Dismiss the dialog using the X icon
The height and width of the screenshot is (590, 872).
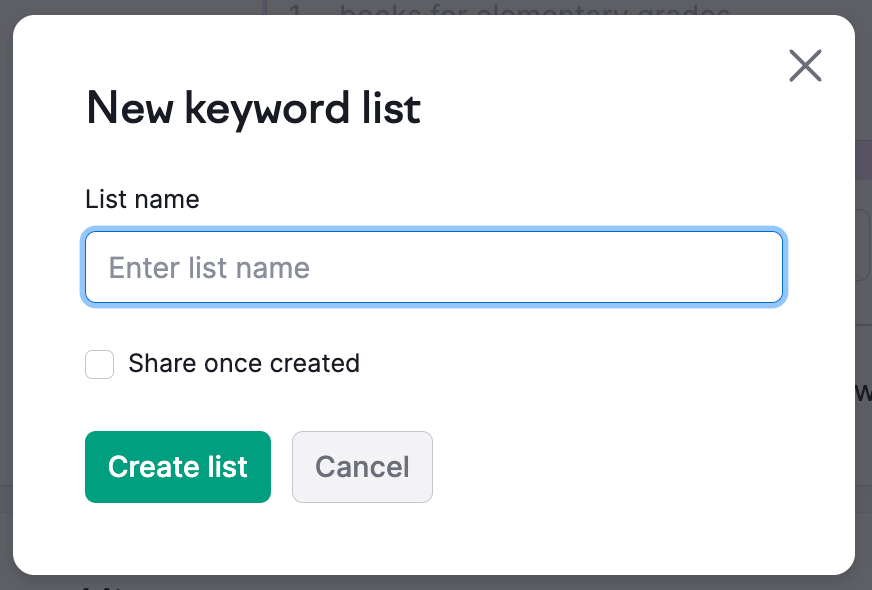click(x=805, y=66)
